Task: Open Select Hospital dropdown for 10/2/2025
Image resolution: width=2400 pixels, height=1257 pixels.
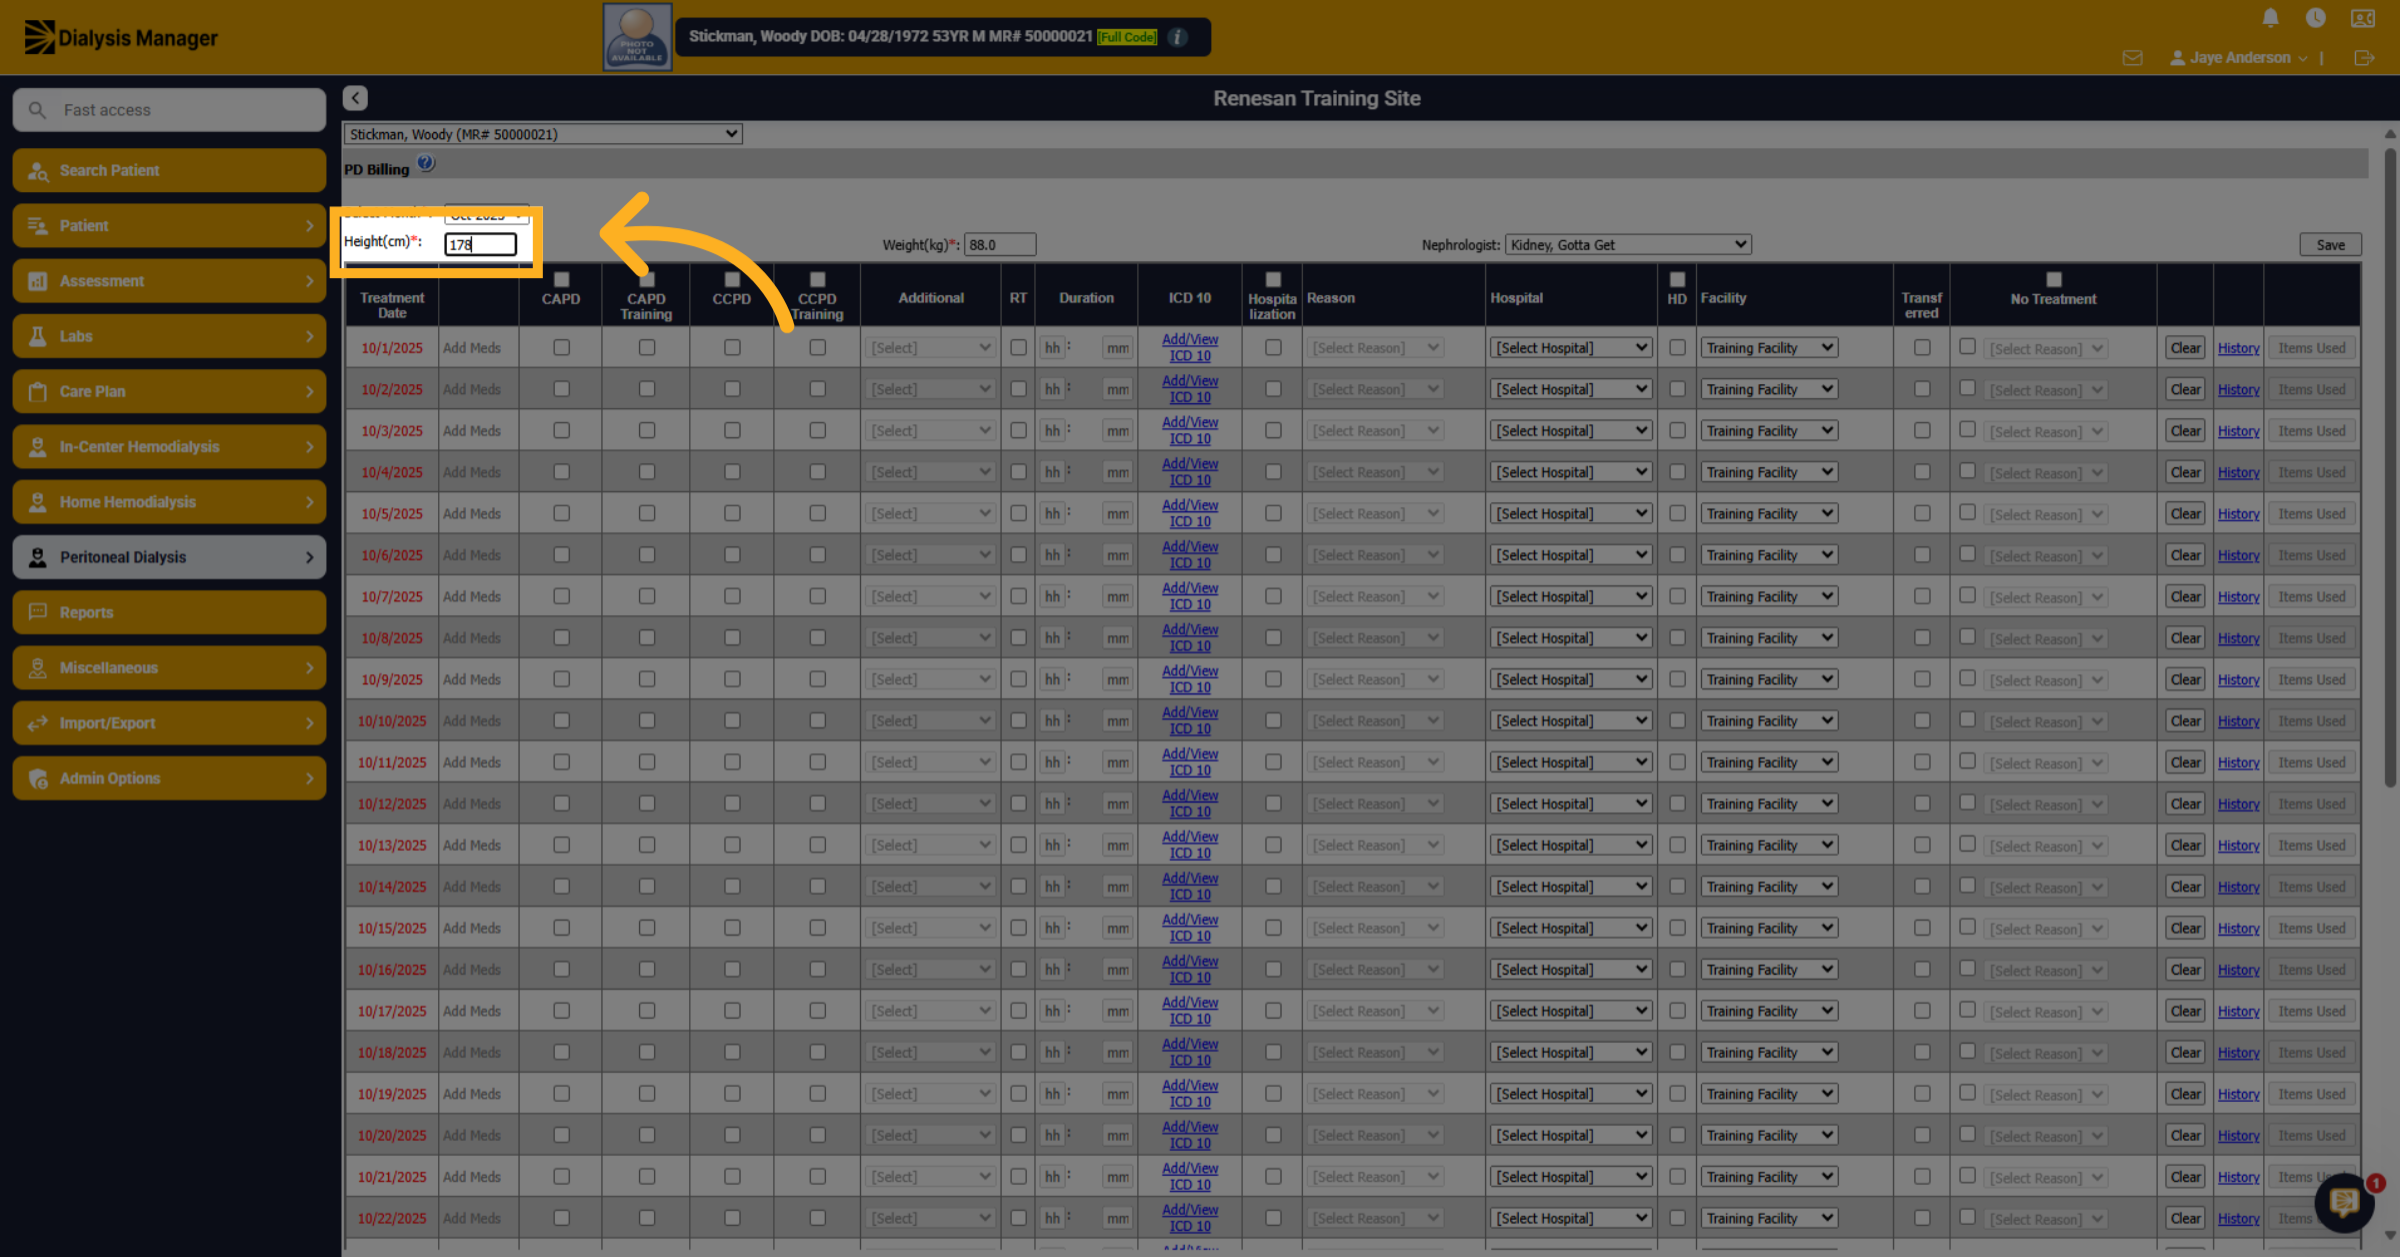Action: coord(1570,390)
